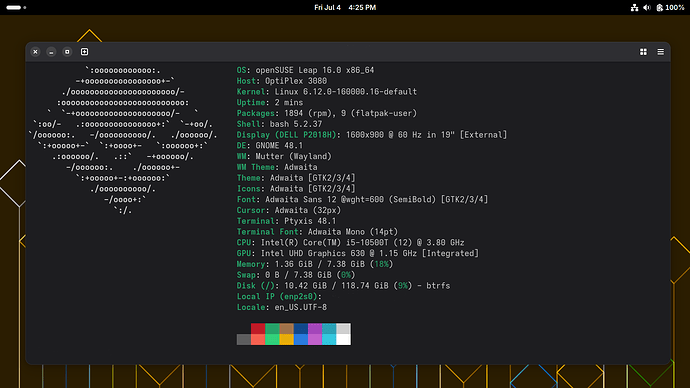Open the Ptyxis hamburger main menu
Viewport: 690px width, 388px height.
(x=661, y=52)
